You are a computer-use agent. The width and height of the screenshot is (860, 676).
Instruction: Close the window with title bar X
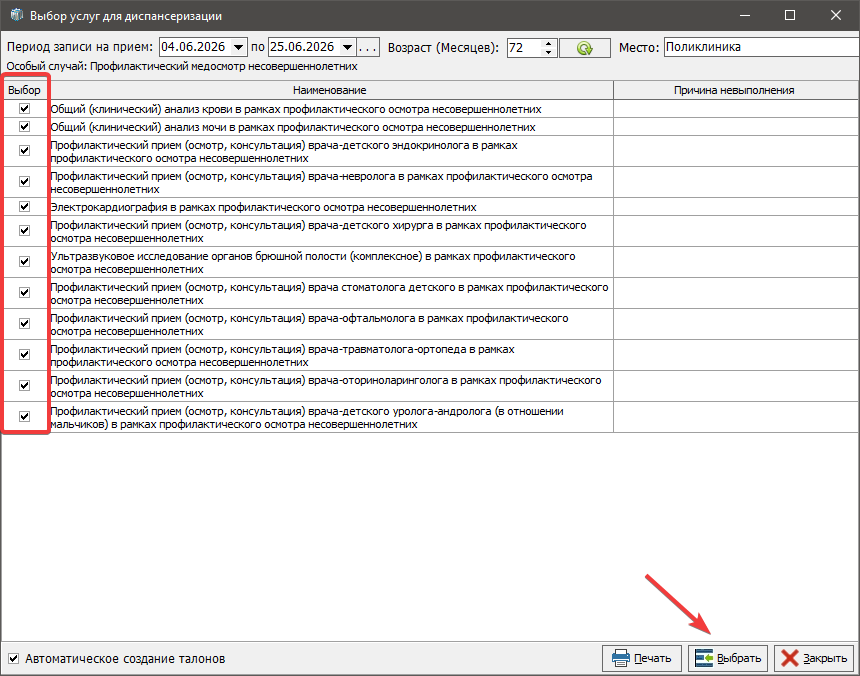click(x=835, y=15)
